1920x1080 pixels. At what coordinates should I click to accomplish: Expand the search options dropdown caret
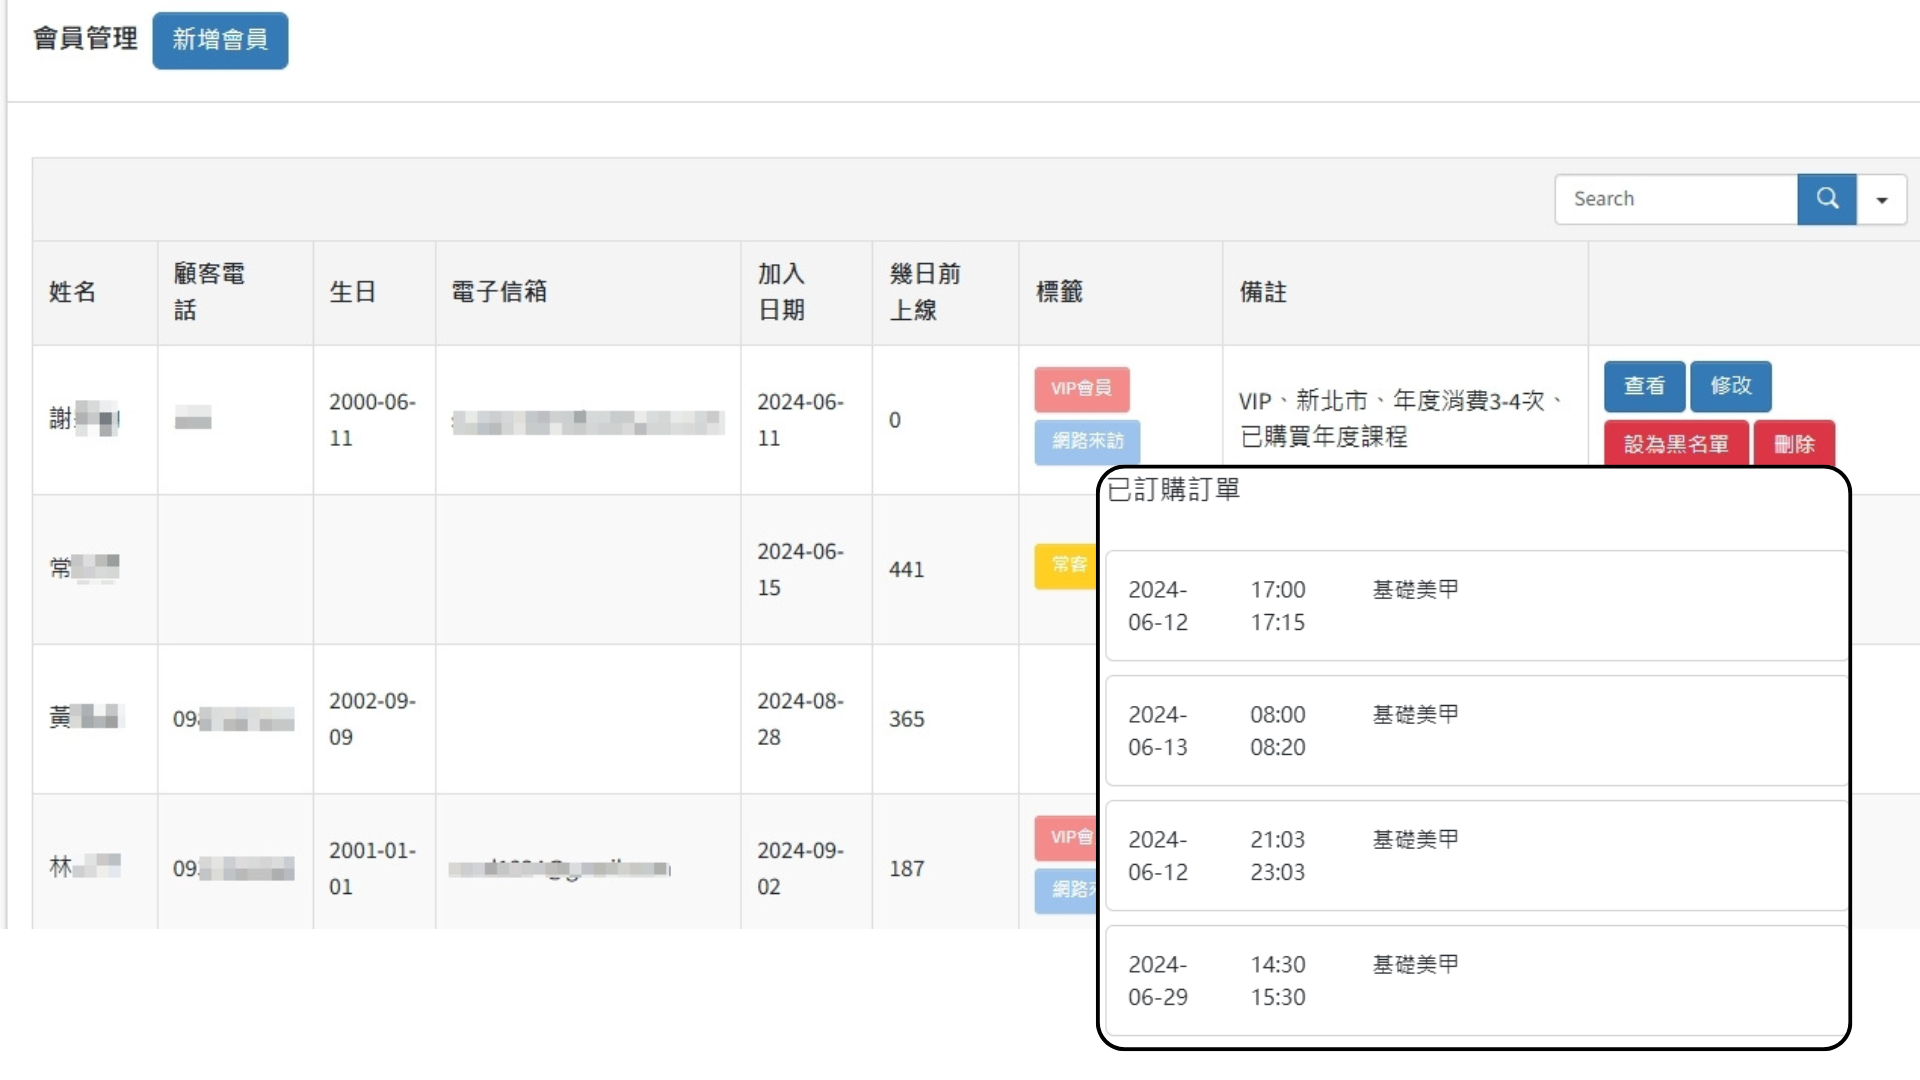pos(1882,200)
